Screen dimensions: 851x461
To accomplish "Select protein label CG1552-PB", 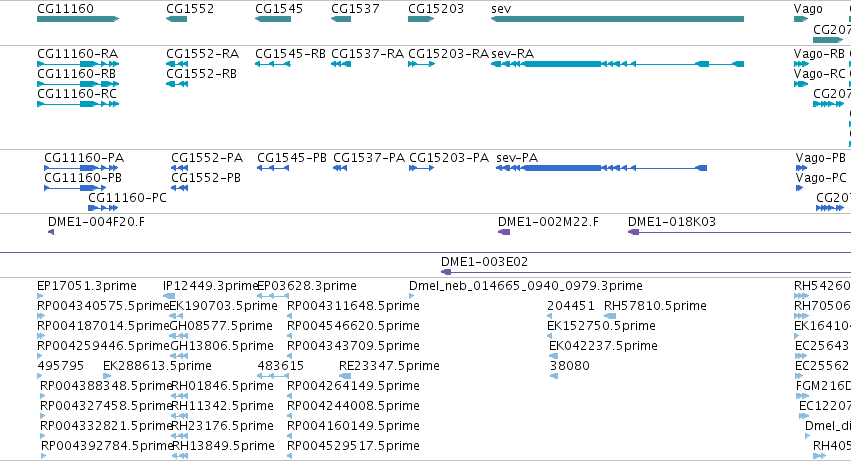I will coord(206,178).
